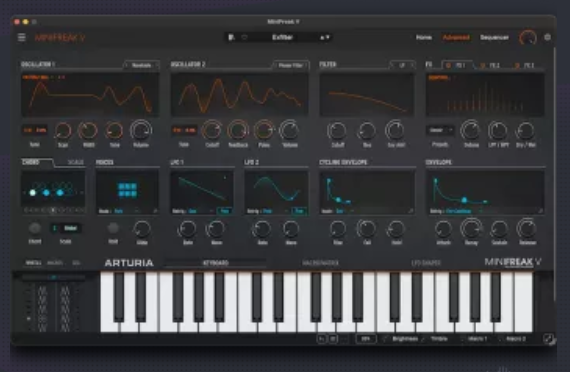Click the Envelope Attack knob

443,229
